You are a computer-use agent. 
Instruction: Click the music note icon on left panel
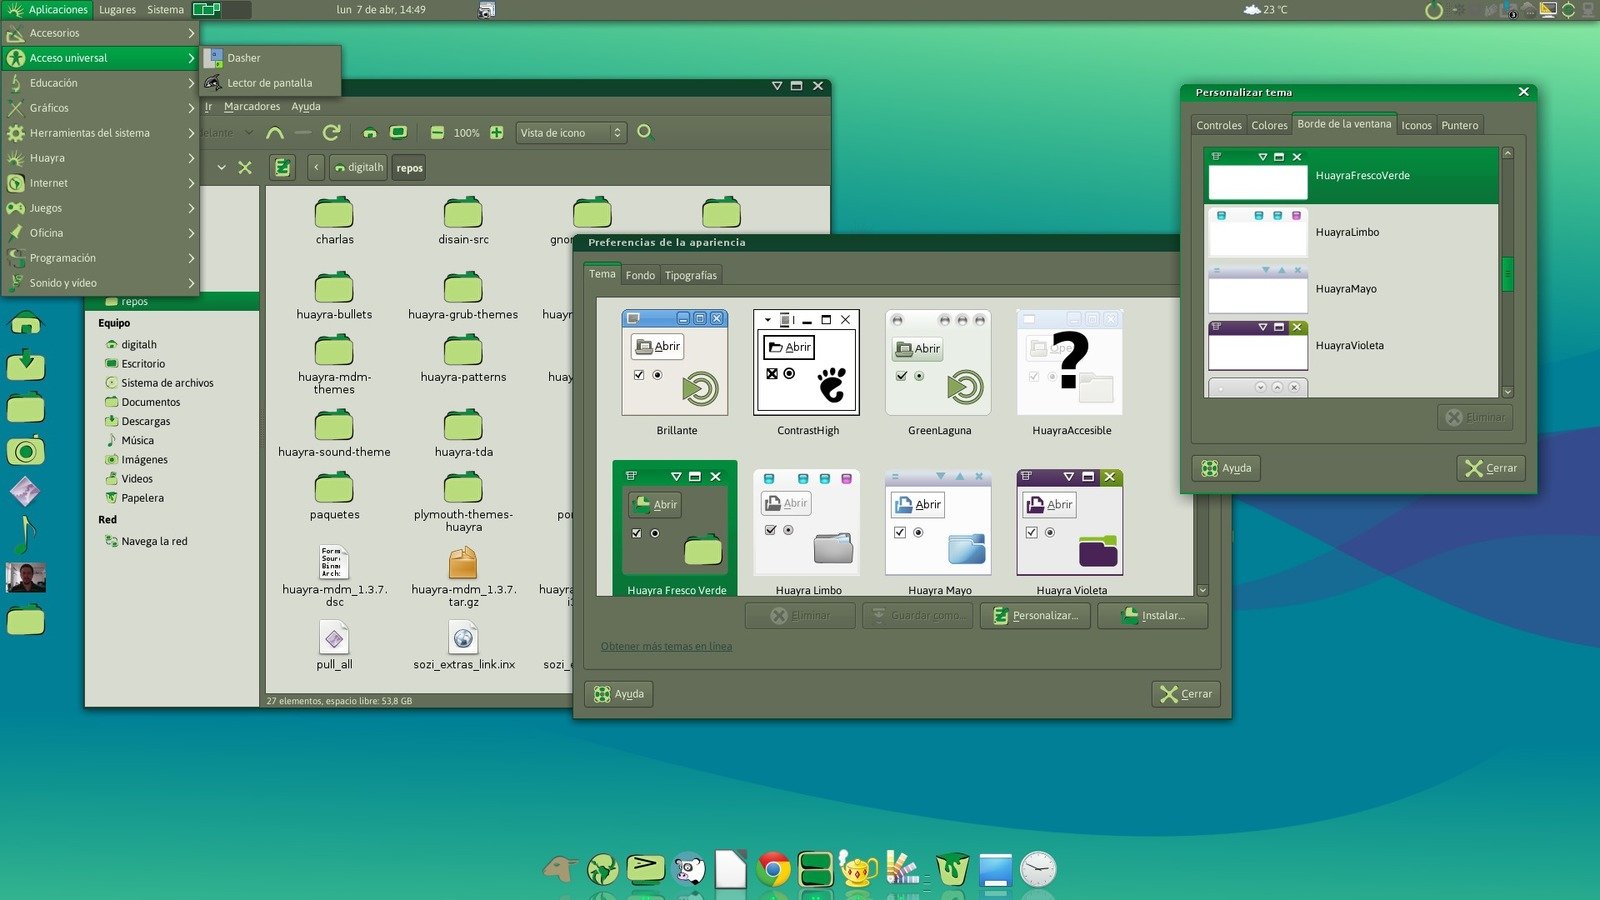click(x=25, y=534)
